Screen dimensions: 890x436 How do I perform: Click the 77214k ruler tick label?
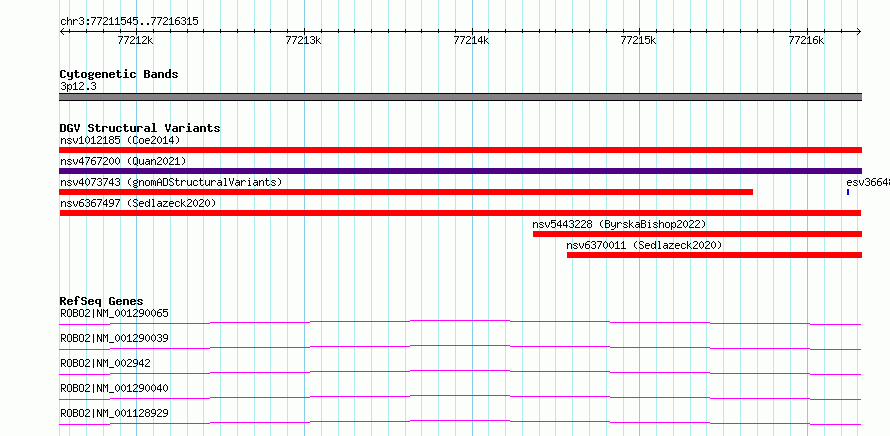coord(471,40)
